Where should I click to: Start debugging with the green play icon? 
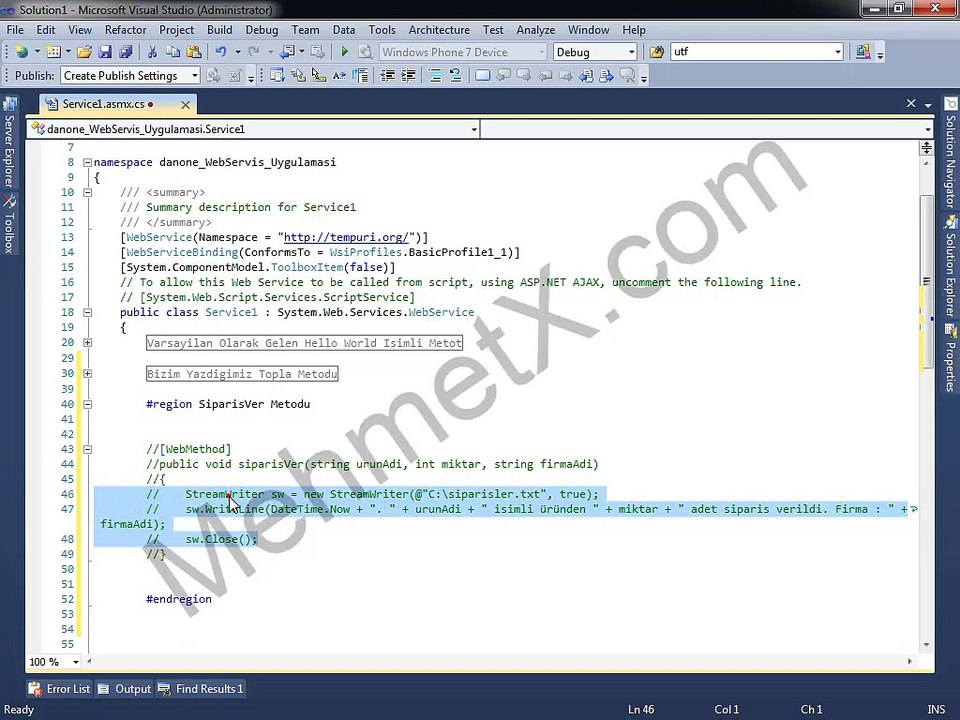coord(344,52)
